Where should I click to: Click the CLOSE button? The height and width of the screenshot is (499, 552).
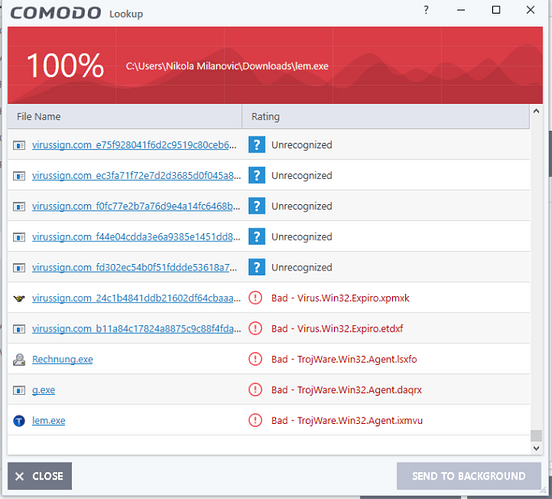click(40, 476)
